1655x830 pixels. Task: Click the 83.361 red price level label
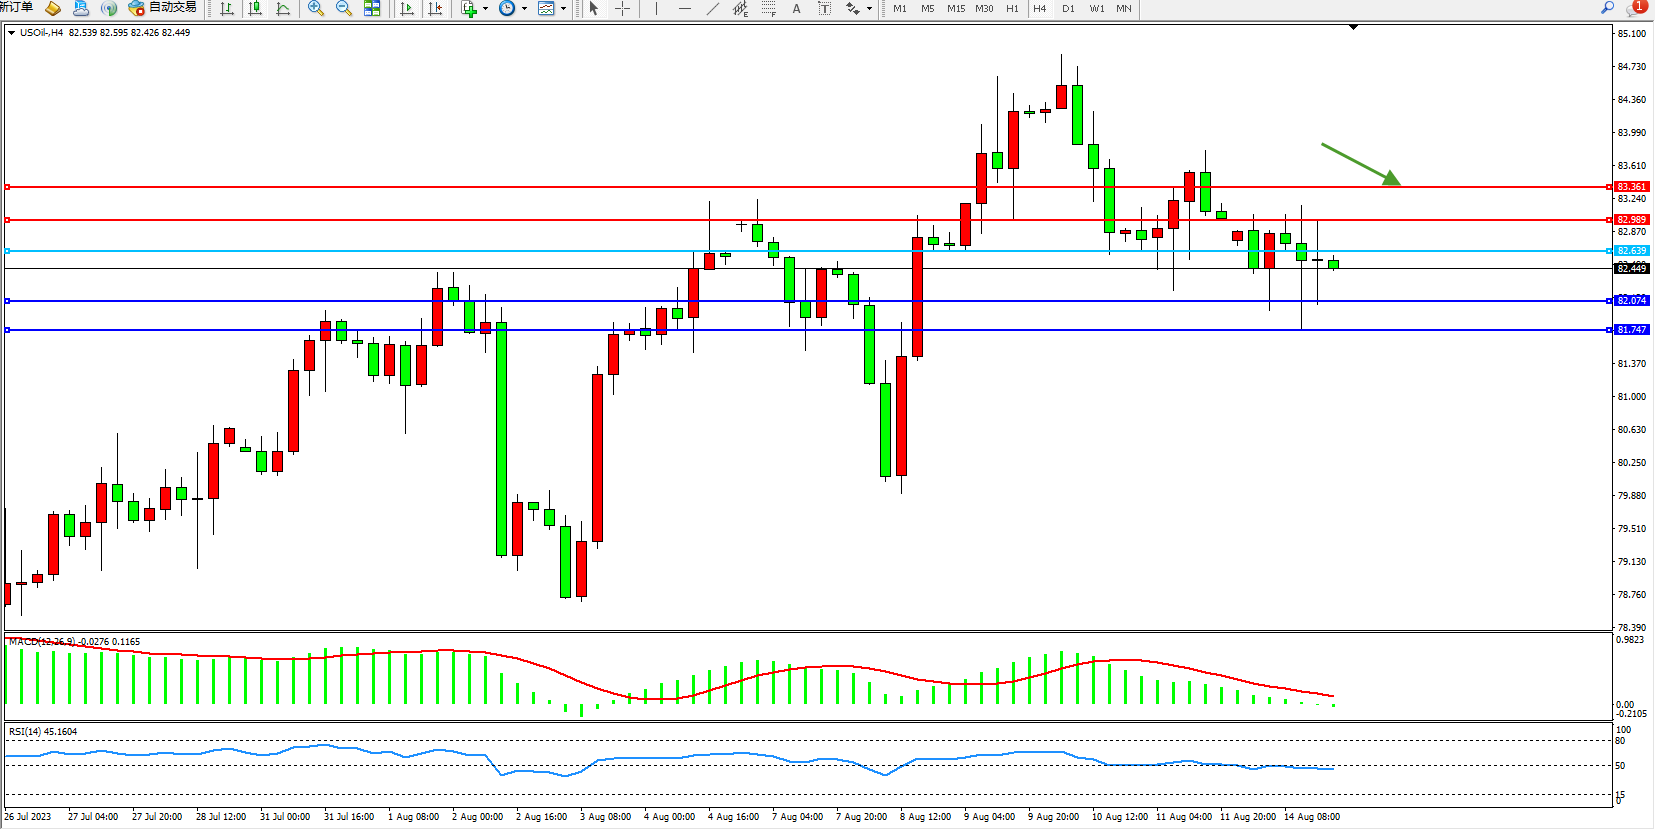click(1631, 187)
